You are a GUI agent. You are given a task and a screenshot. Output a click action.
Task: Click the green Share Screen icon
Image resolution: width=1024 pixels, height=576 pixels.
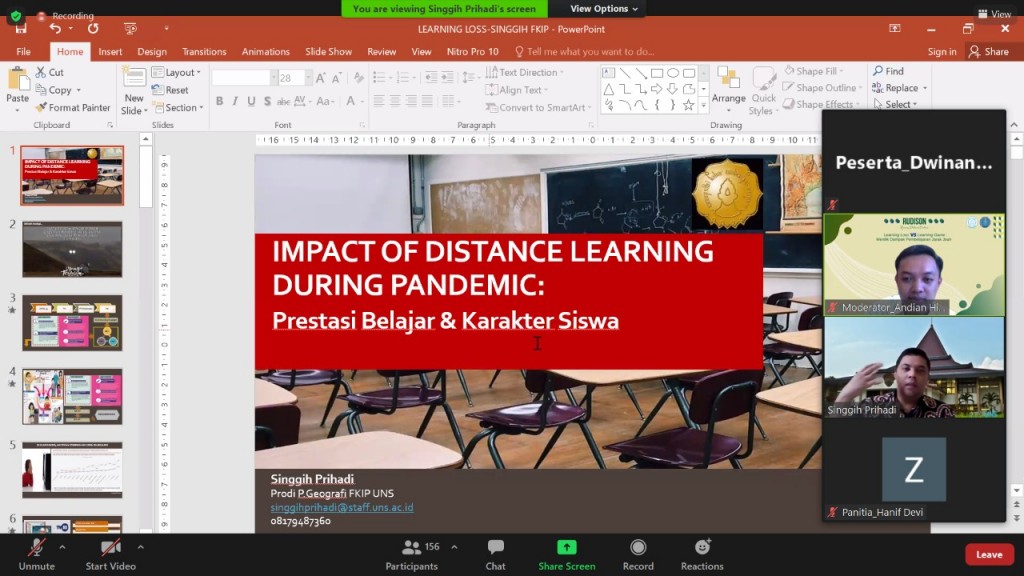click(566, 549)
